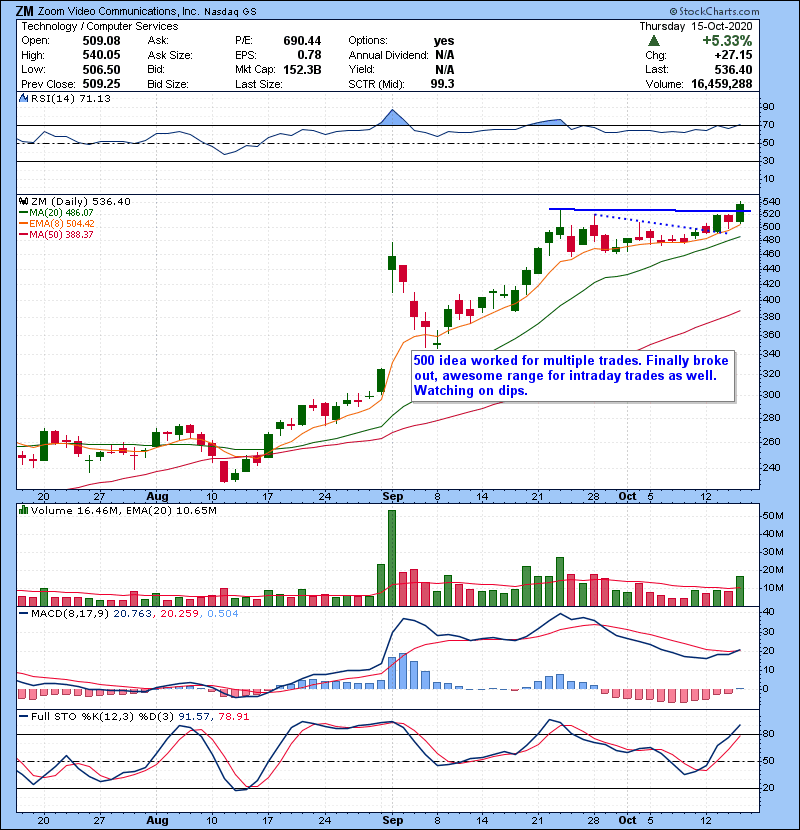800x830 pixels.
Task: Select the Low value 506.50
Action: click(x=101, y=69)
